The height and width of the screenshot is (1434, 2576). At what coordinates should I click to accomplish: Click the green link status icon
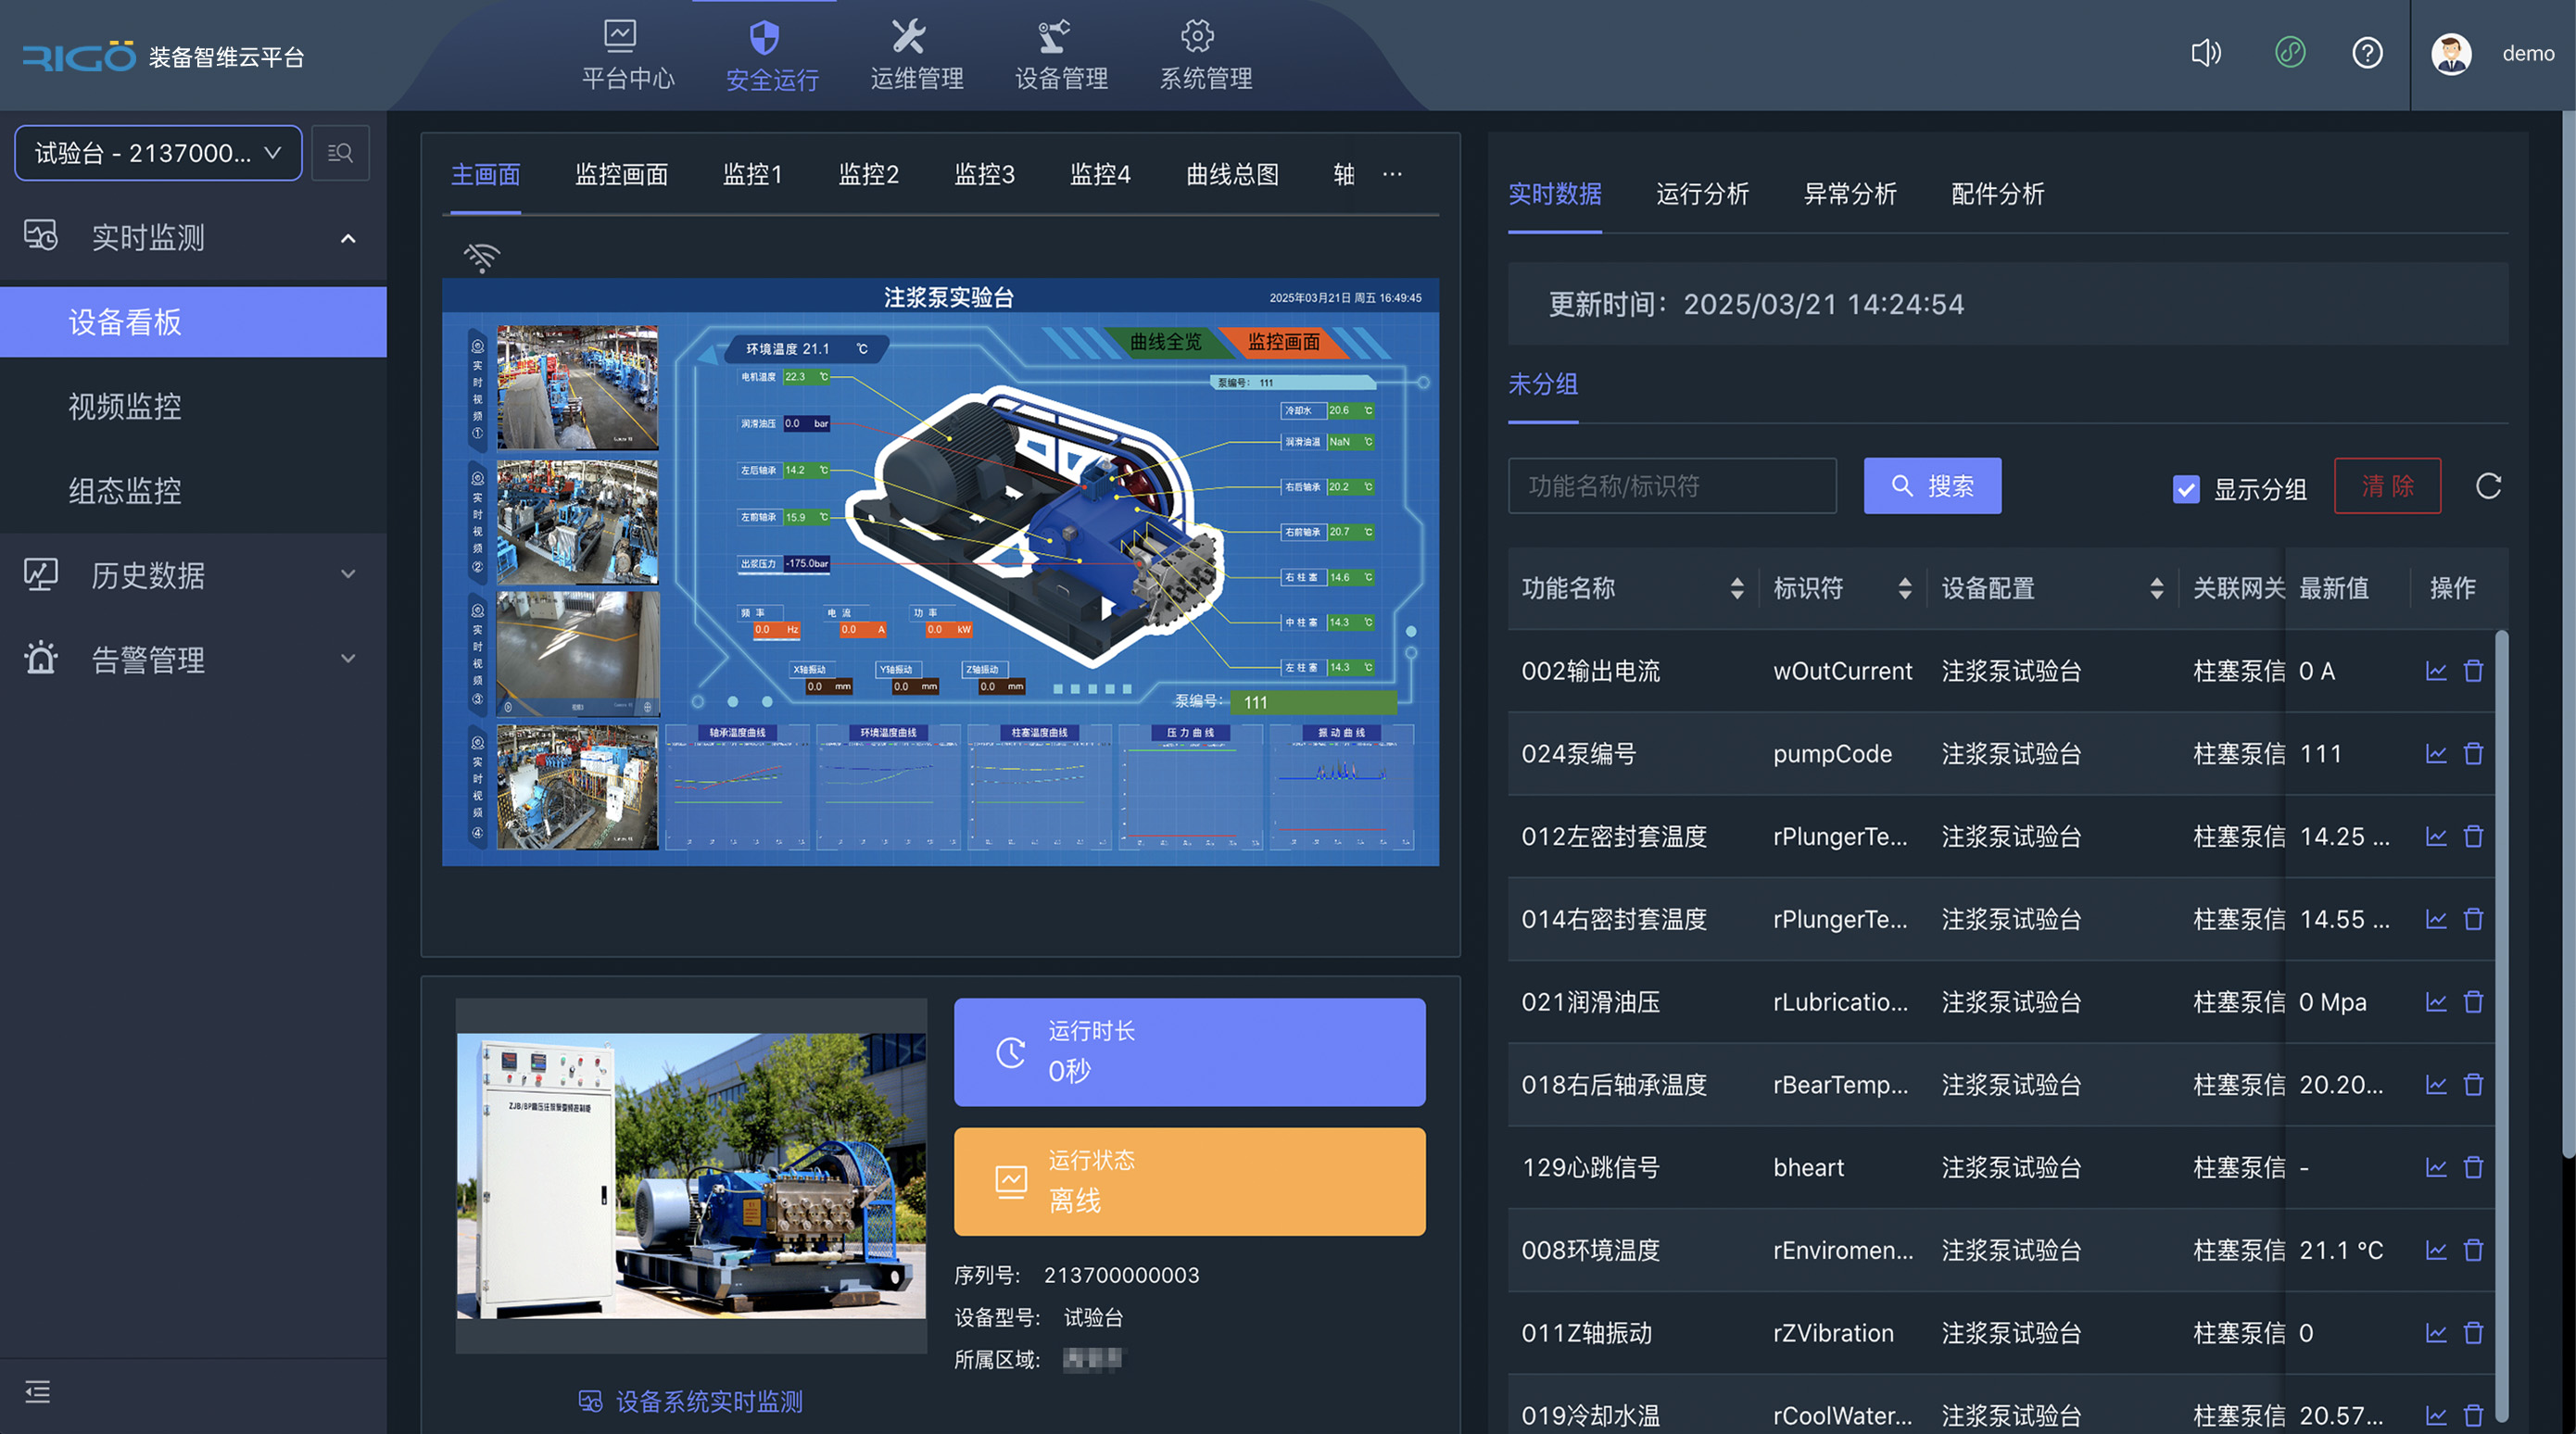[2290, 53]
